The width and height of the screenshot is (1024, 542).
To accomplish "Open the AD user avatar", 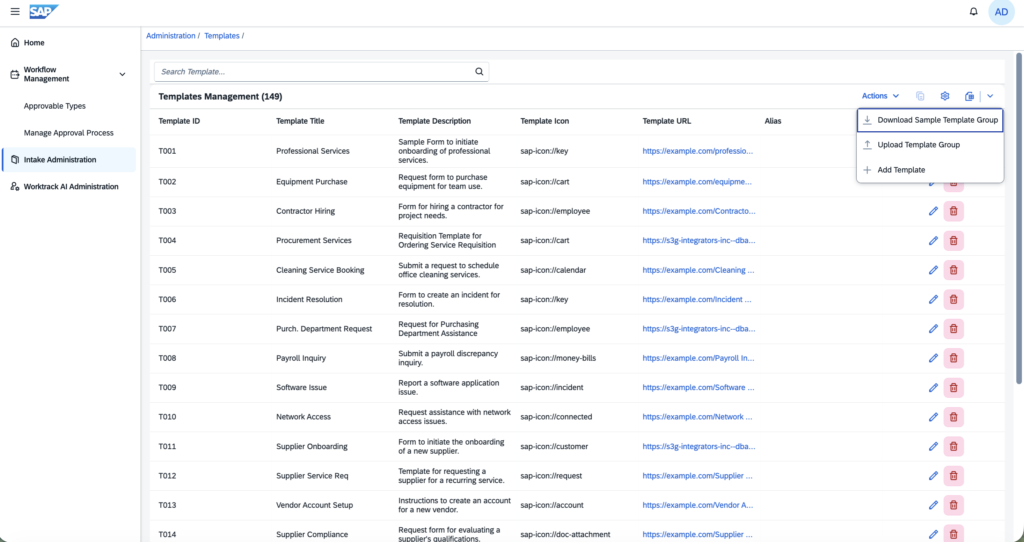I will 1001,12.
